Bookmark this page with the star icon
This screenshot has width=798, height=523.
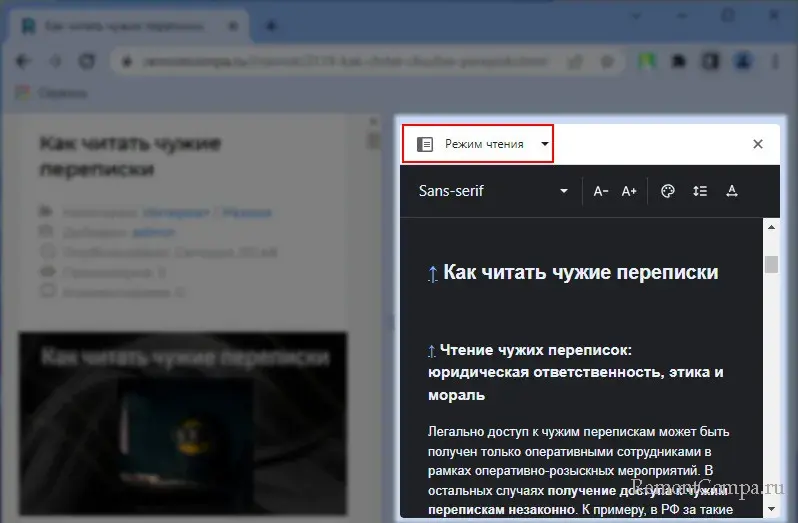pyautogui.click(x=606, y=61)
